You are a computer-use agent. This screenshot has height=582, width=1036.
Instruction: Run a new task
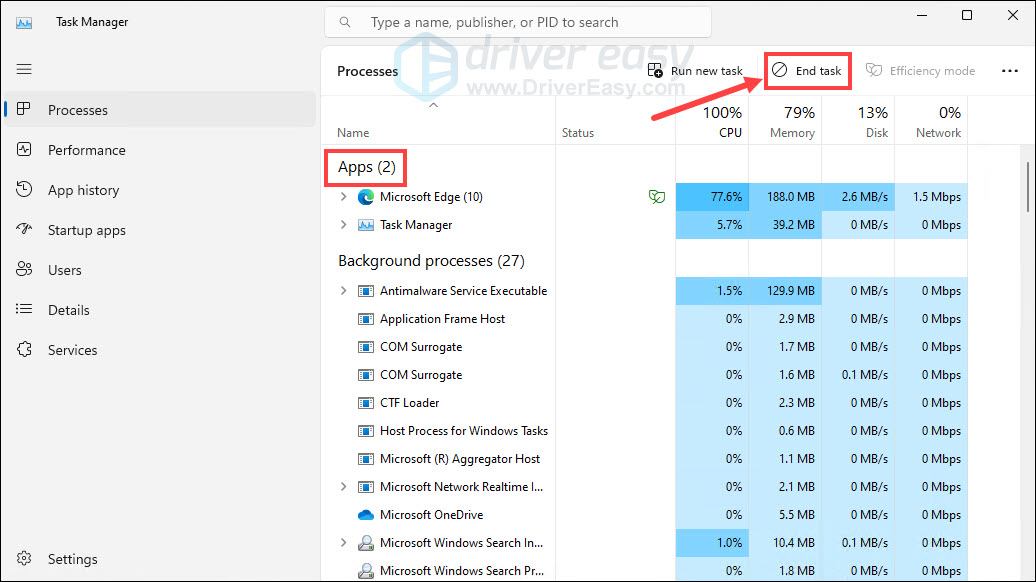pyautogui.click(x=695, y=70)
